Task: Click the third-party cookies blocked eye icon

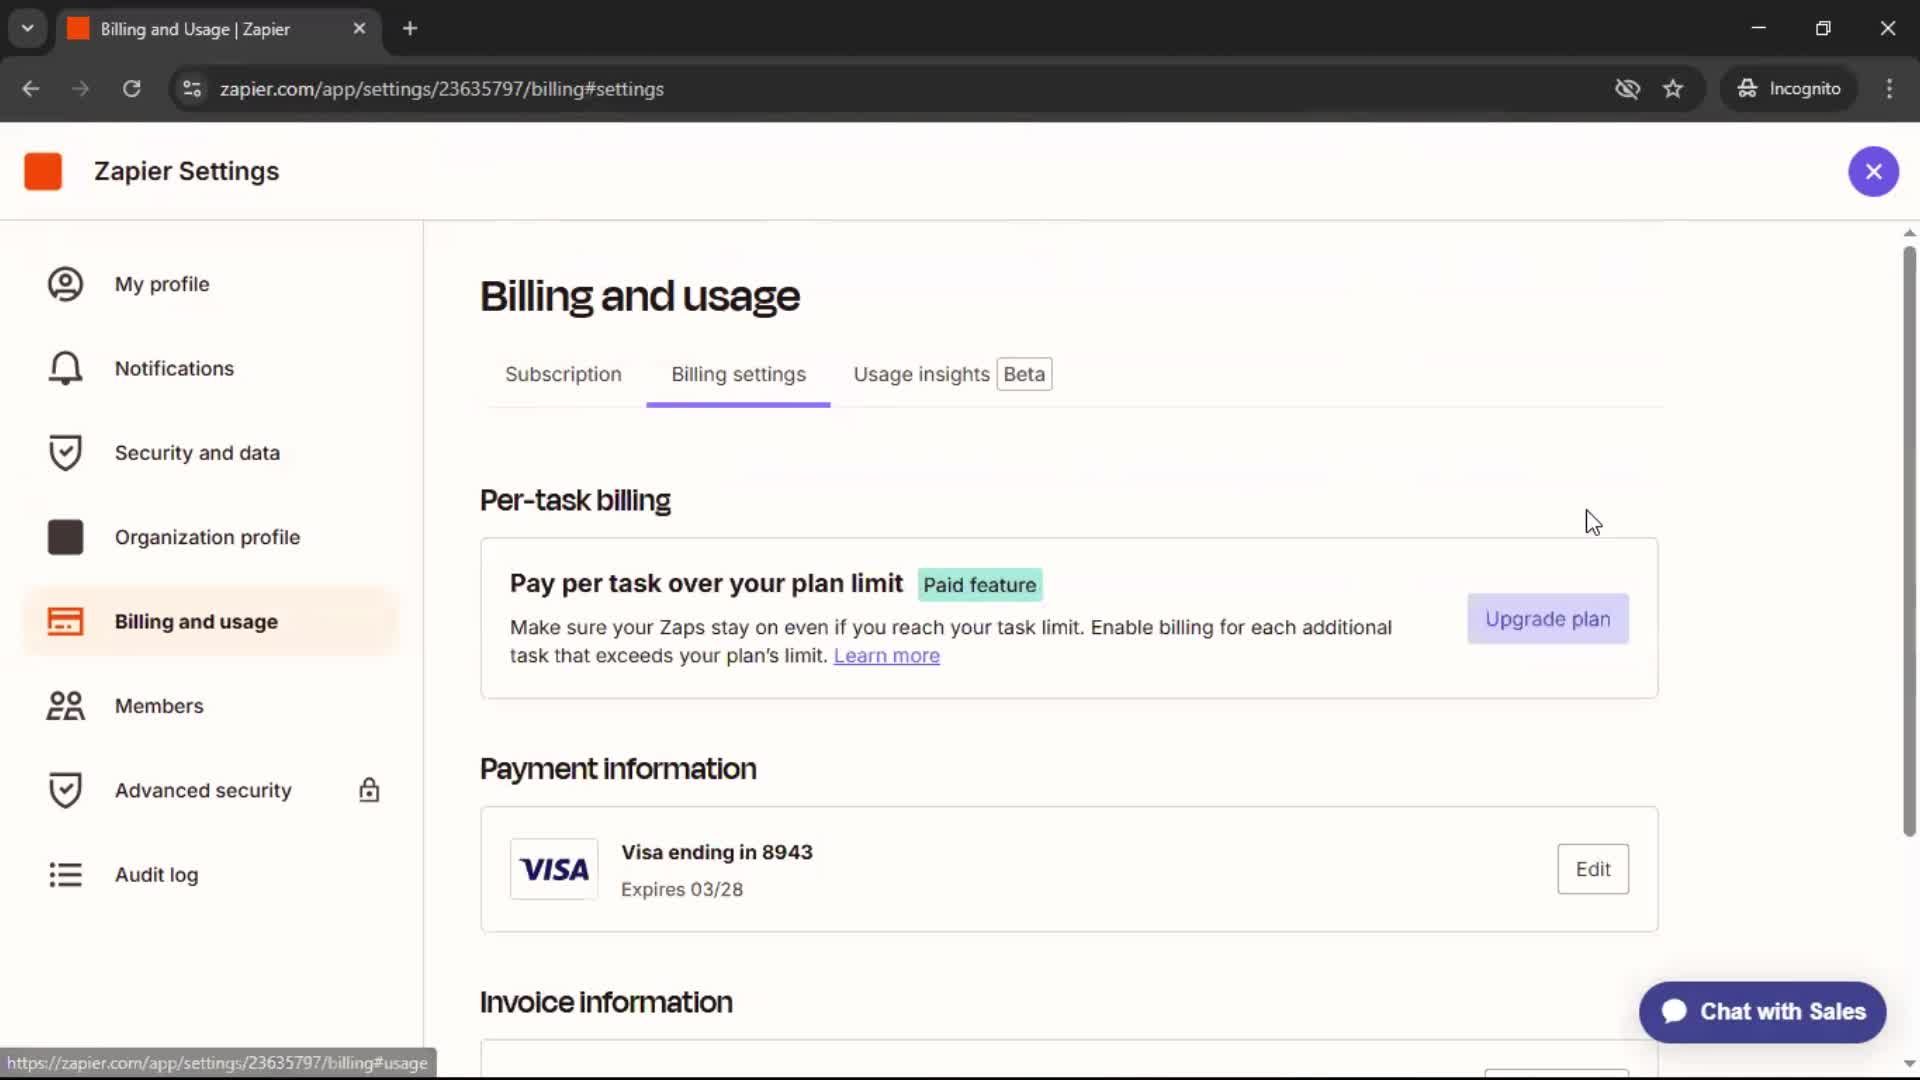Action: [x=1627, y=89]
